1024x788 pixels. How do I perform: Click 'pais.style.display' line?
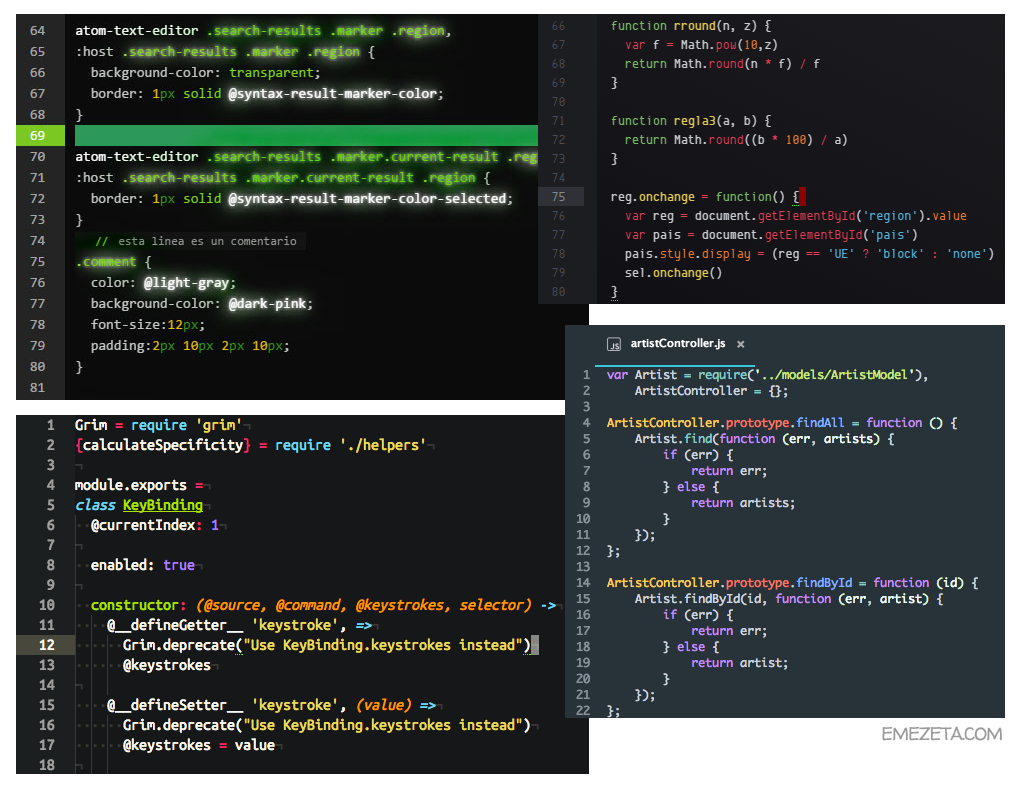click(x=809, y=254)
